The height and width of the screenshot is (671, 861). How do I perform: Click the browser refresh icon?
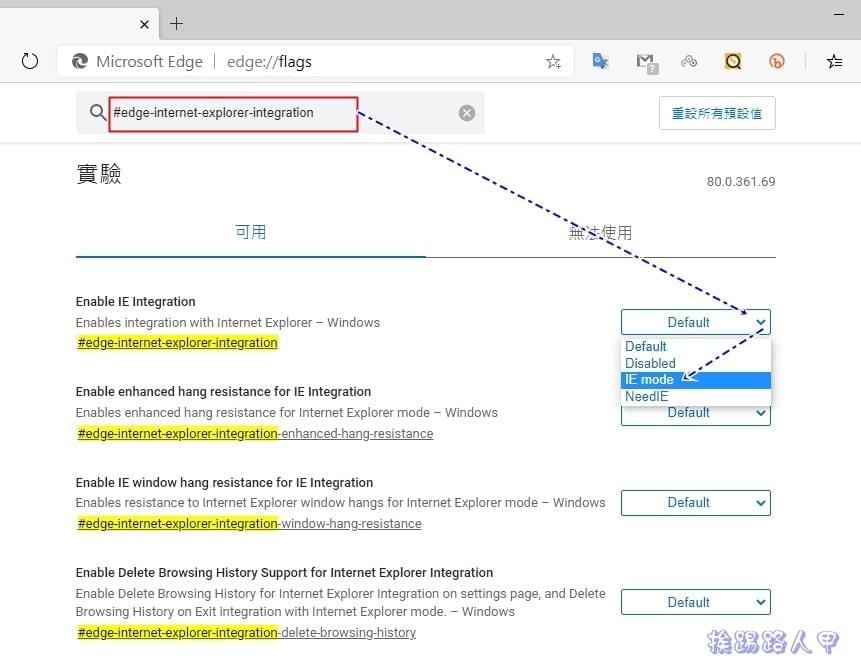click(30, 61)
